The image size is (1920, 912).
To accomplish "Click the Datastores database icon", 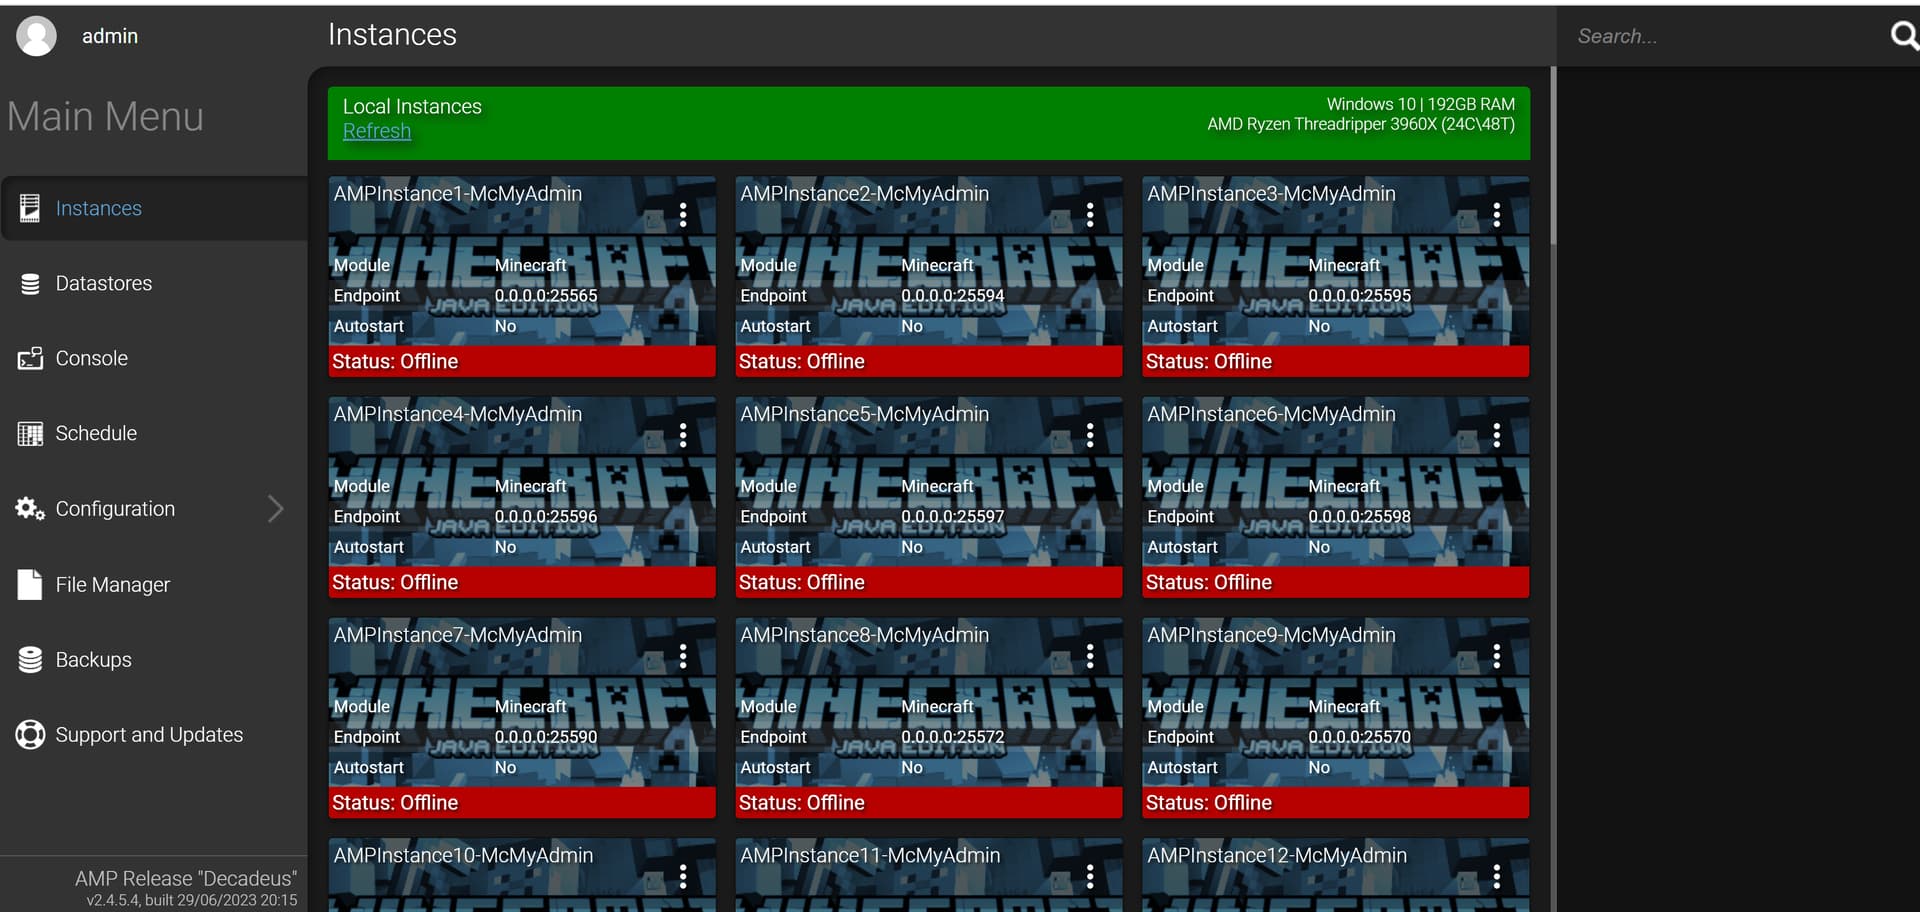I will click(x=30, y=284).
